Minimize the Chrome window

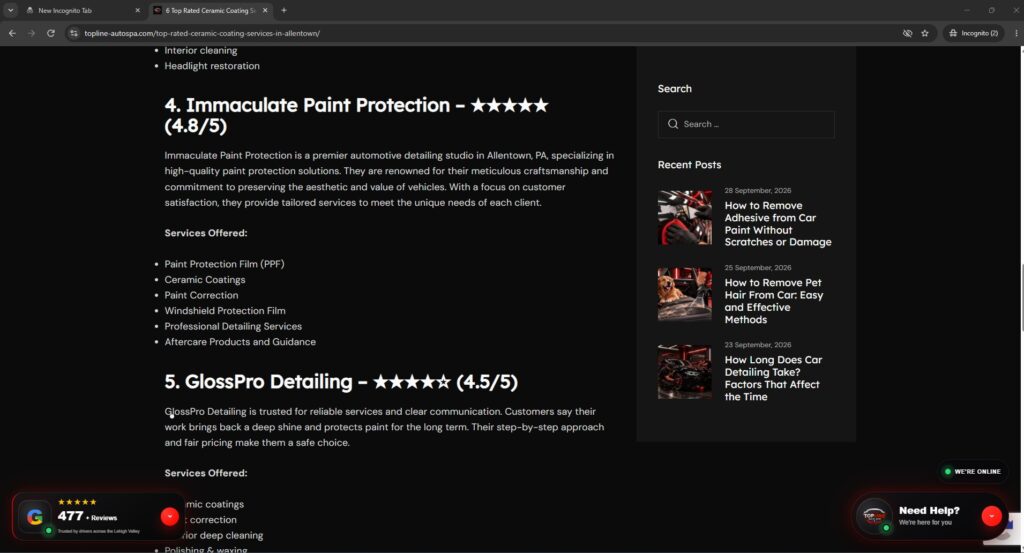pos(967,10)
